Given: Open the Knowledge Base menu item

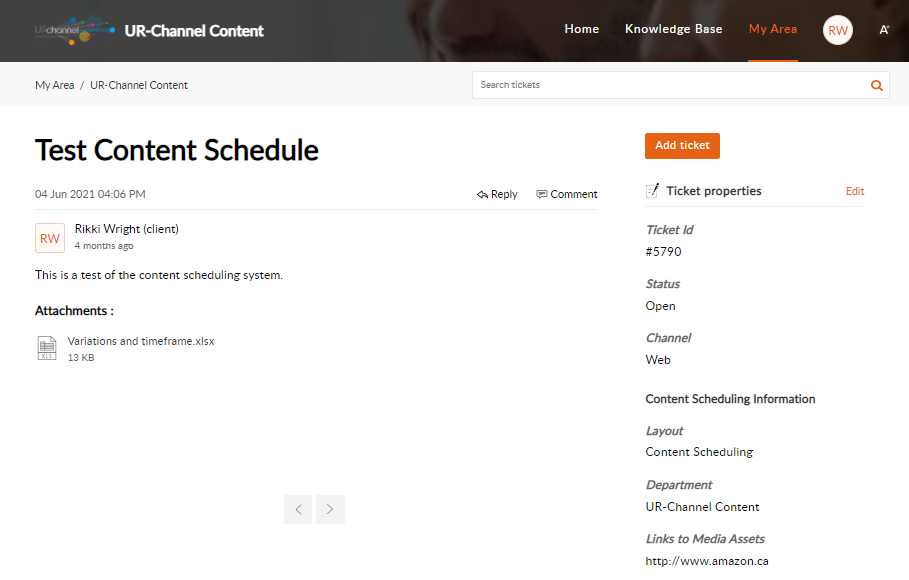Looking at the screenshot, I should (674, 29).
